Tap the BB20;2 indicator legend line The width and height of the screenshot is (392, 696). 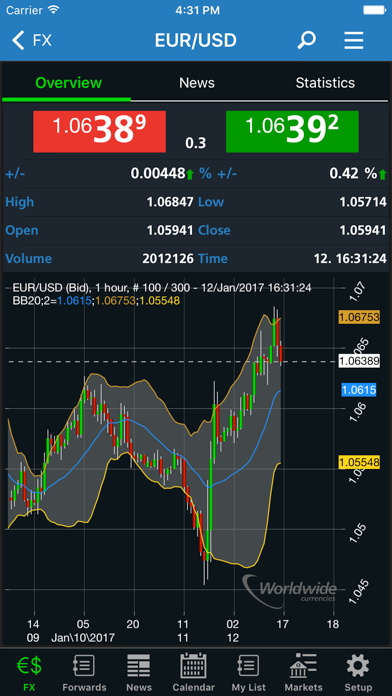coord(96,301)
